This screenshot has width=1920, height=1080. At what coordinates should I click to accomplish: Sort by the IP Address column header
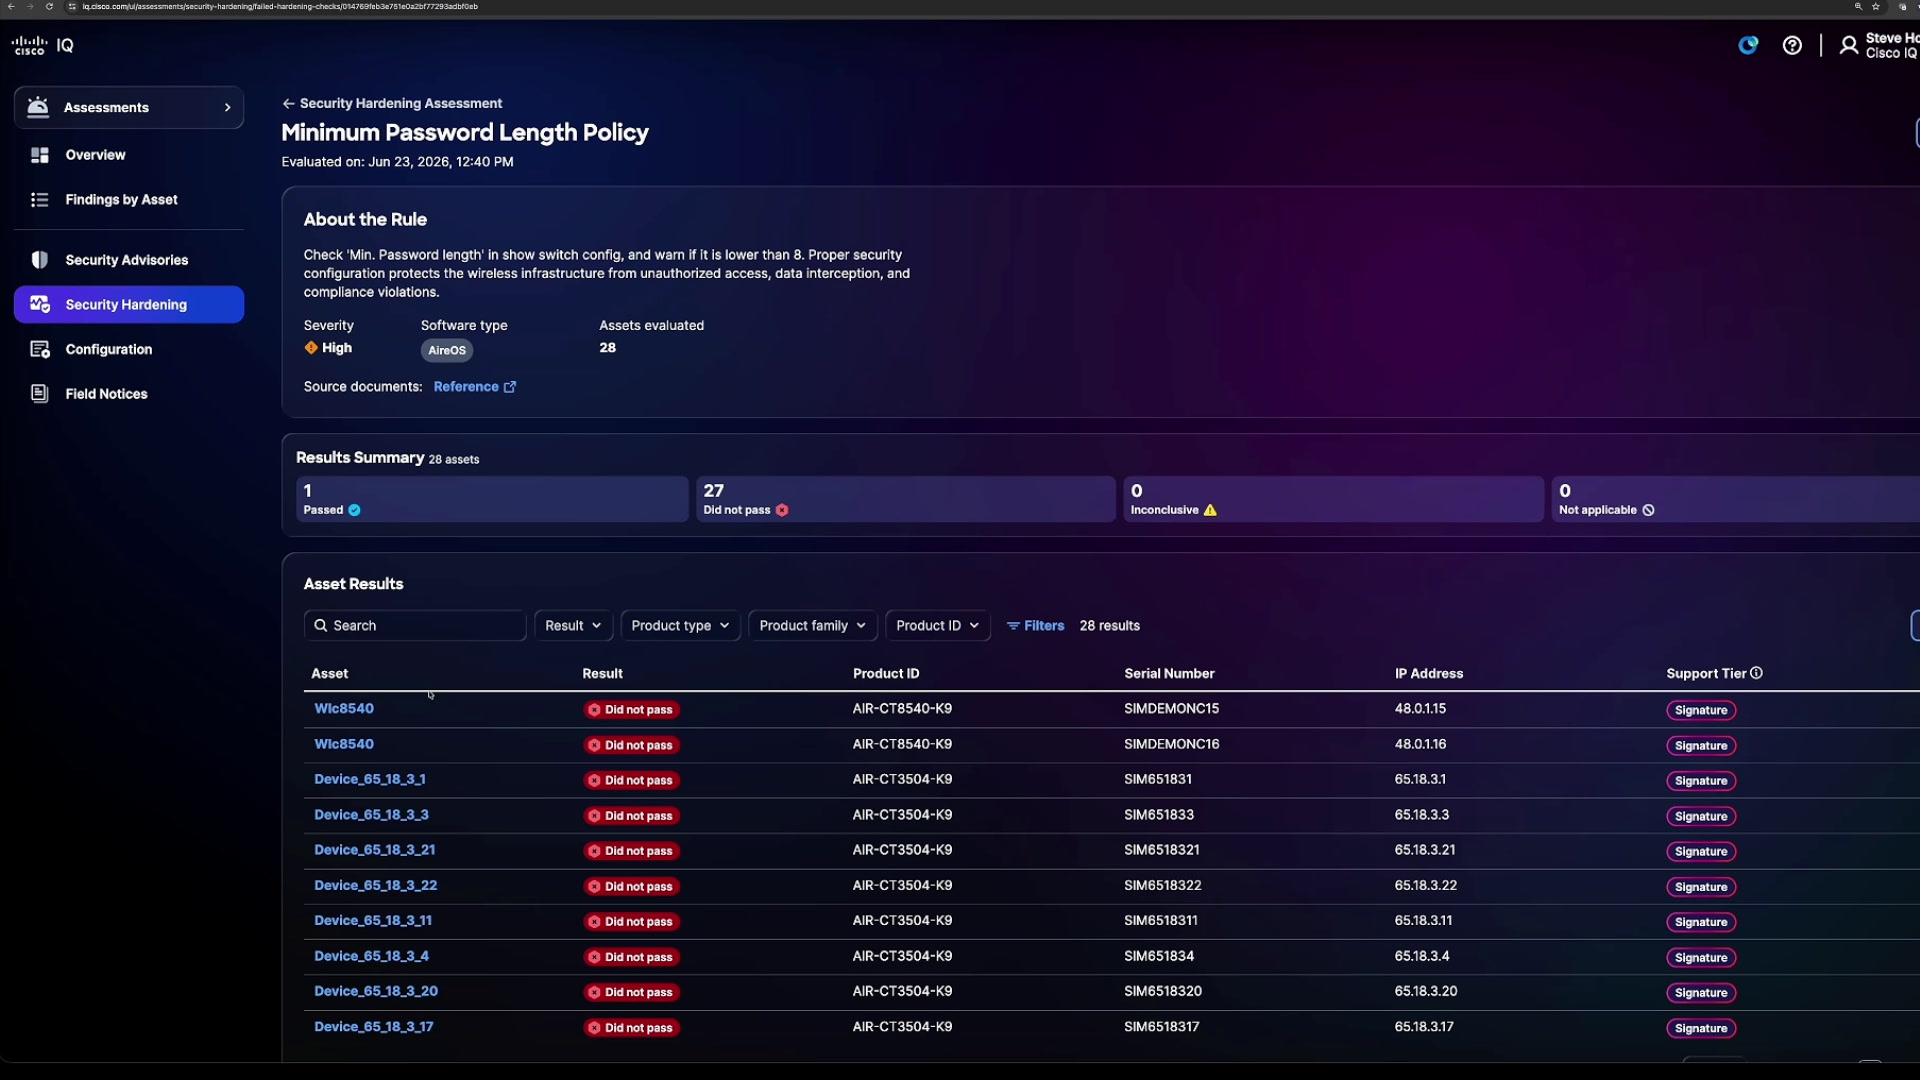click(1429, 673)
